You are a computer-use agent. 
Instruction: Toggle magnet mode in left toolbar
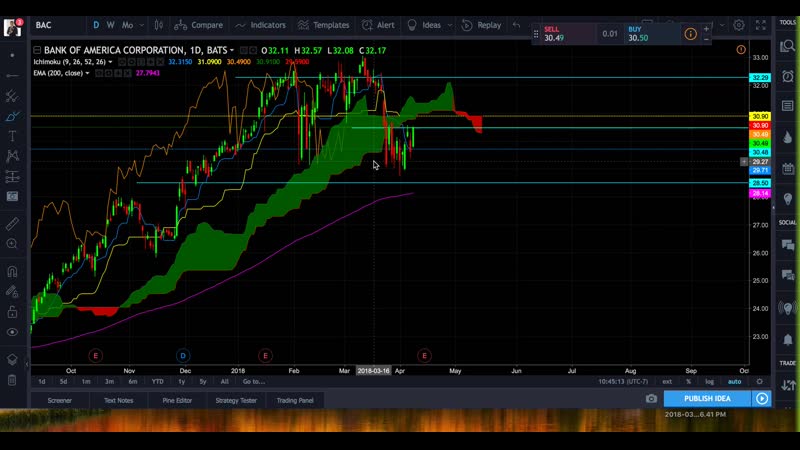tap(12, 271)
